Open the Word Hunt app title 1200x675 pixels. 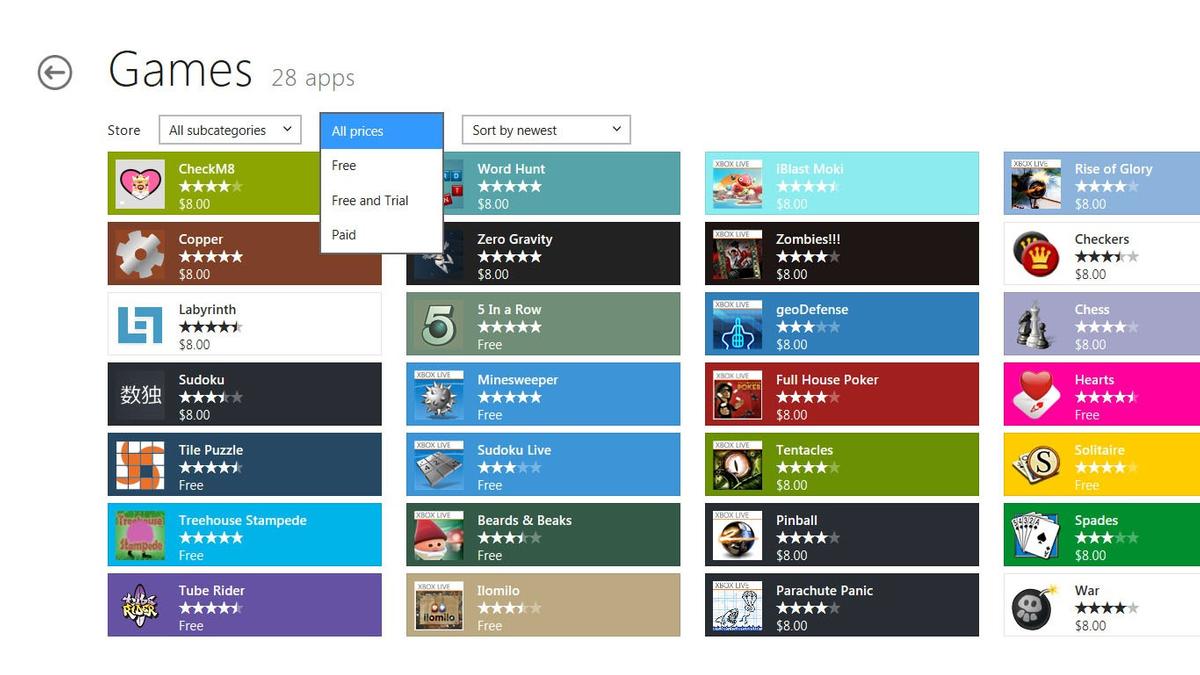[511, 169]
